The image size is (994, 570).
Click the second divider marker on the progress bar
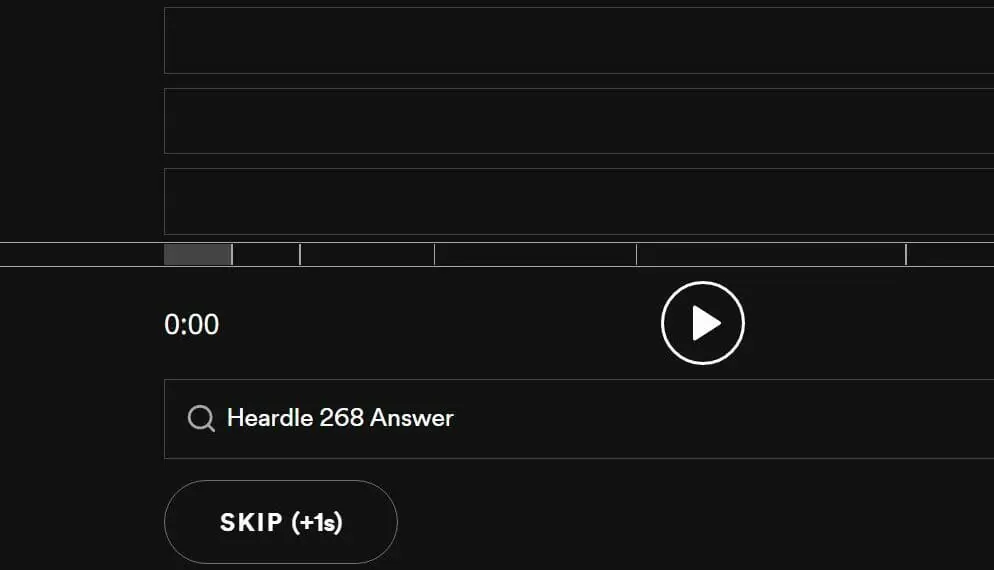(300, 255)
